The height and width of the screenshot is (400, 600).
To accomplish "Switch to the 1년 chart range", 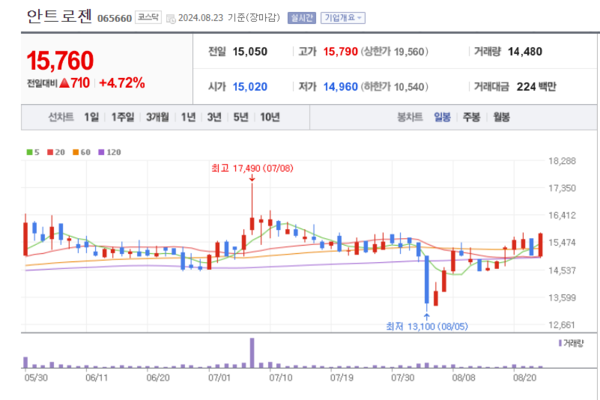I will 188,117.
